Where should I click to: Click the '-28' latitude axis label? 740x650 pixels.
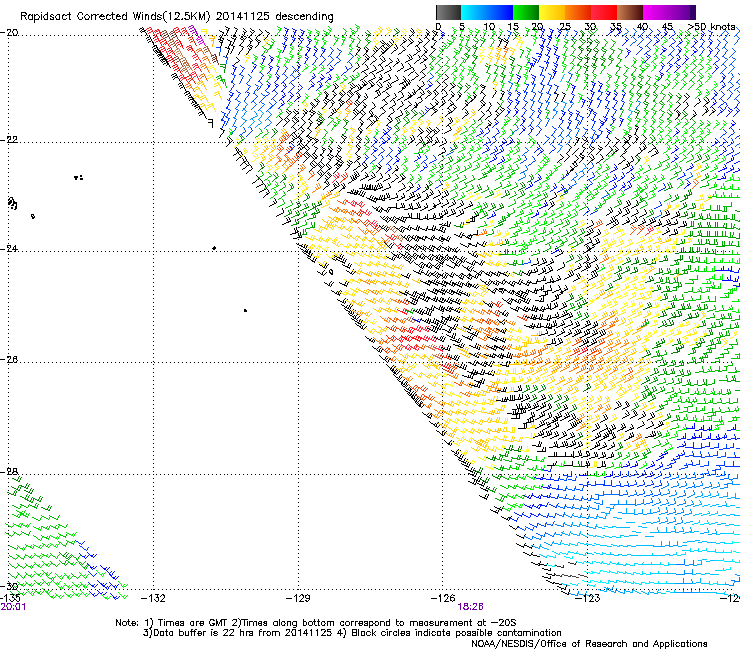[x=9, y=472]
